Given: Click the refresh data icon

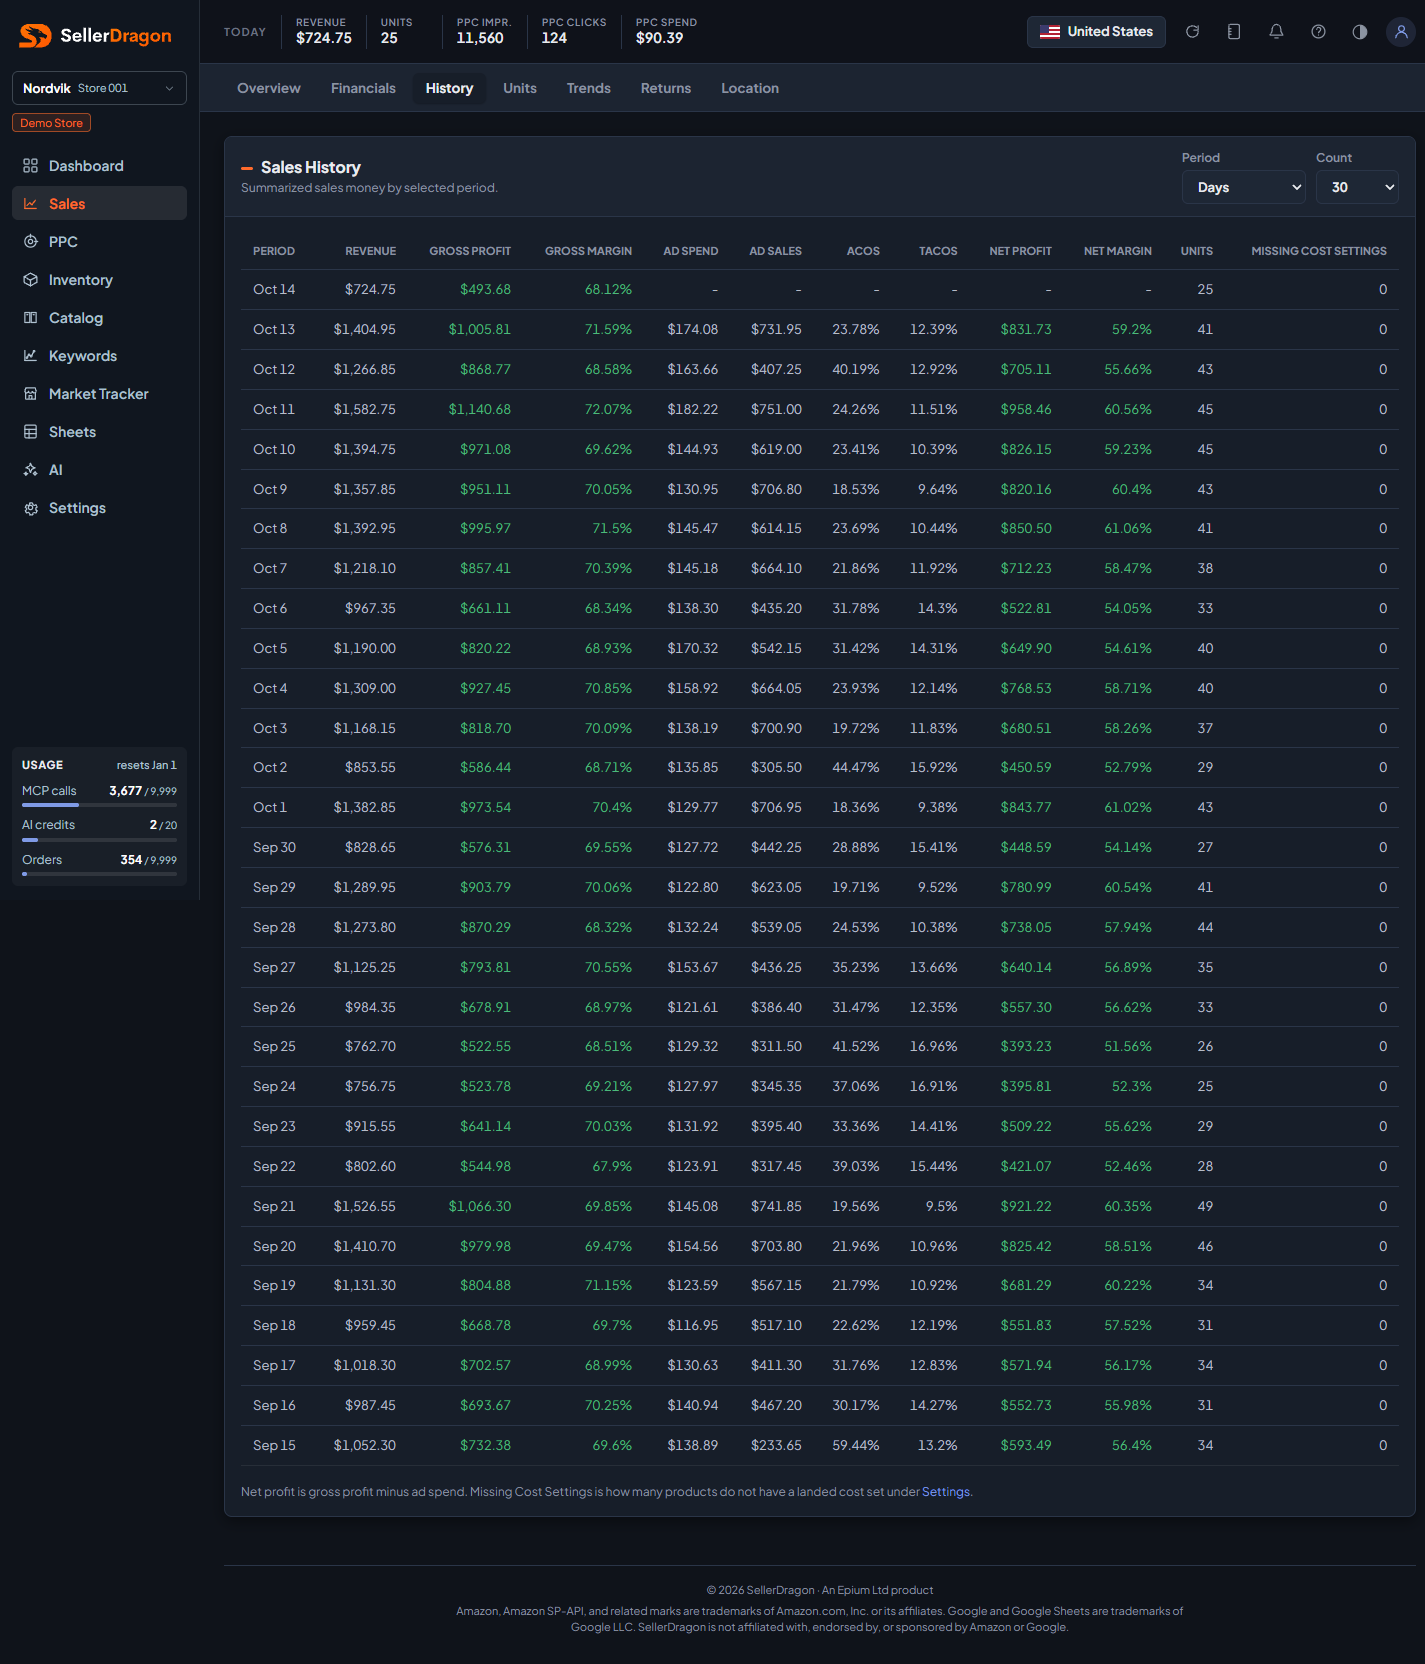Looking at the screenshot, I should (x=1192, y=32).
